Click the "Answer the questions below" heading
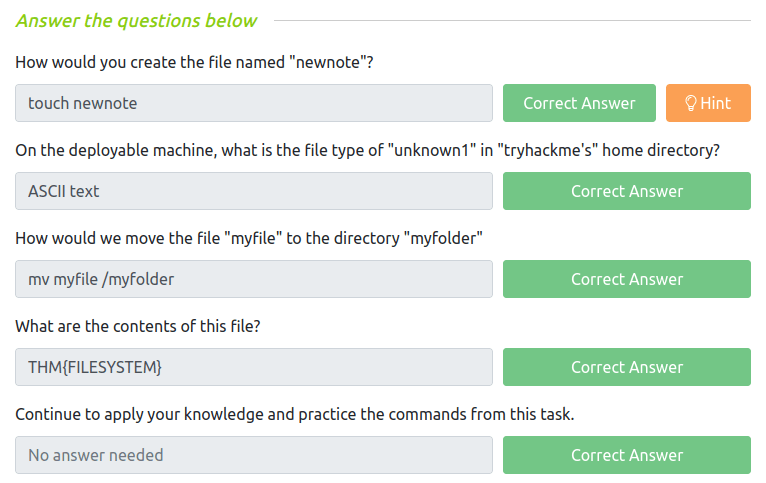The width and height of the screenshot is (766, 483). pos(136,21)
